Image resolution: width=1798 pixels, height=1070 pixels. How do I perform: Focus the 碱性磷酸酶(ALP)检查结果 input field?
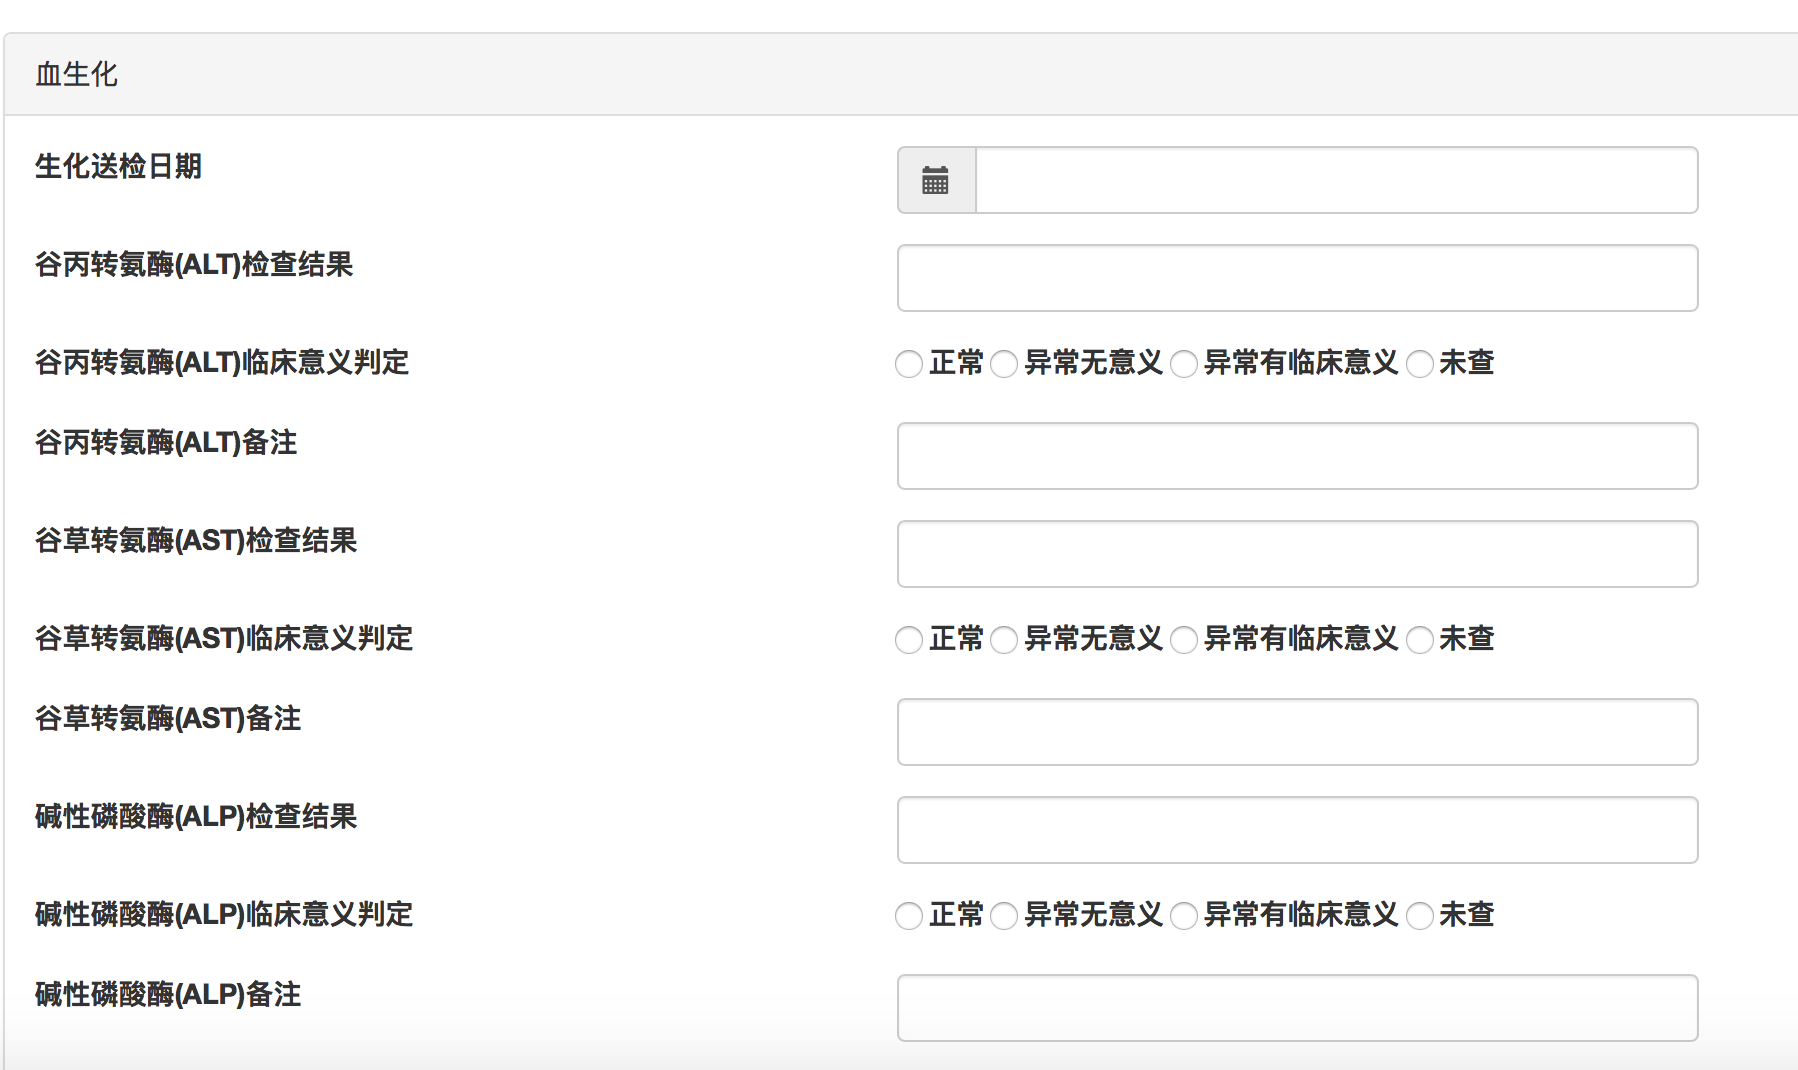click(x=1297, y=830)
